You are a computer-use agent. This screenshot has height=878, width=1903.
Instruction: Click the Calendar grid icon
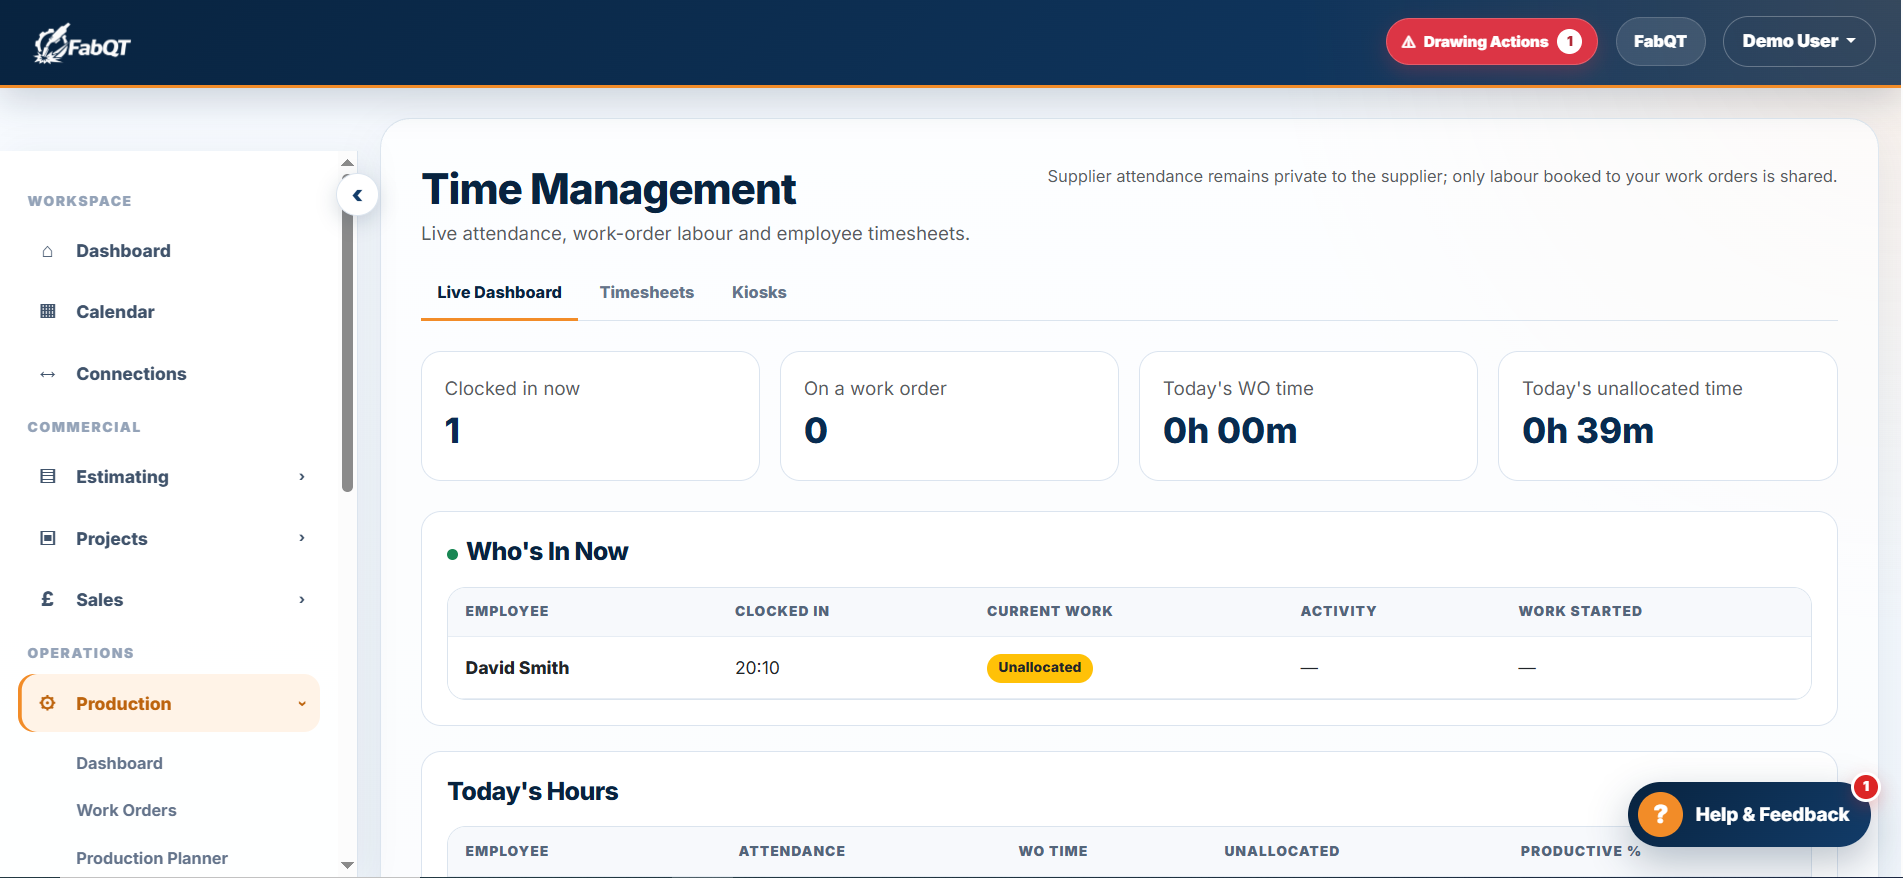click(47, 312)
